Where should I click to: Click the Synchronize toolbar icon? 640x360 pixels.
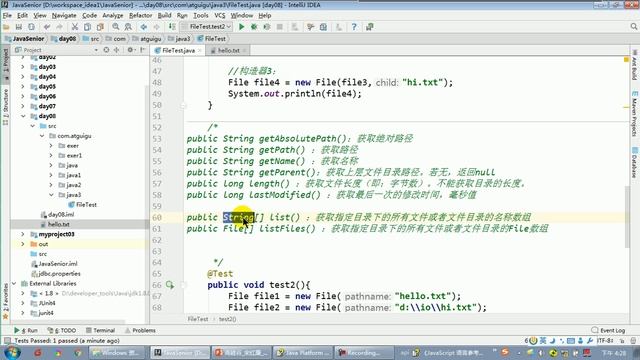[x=31, y=27]
